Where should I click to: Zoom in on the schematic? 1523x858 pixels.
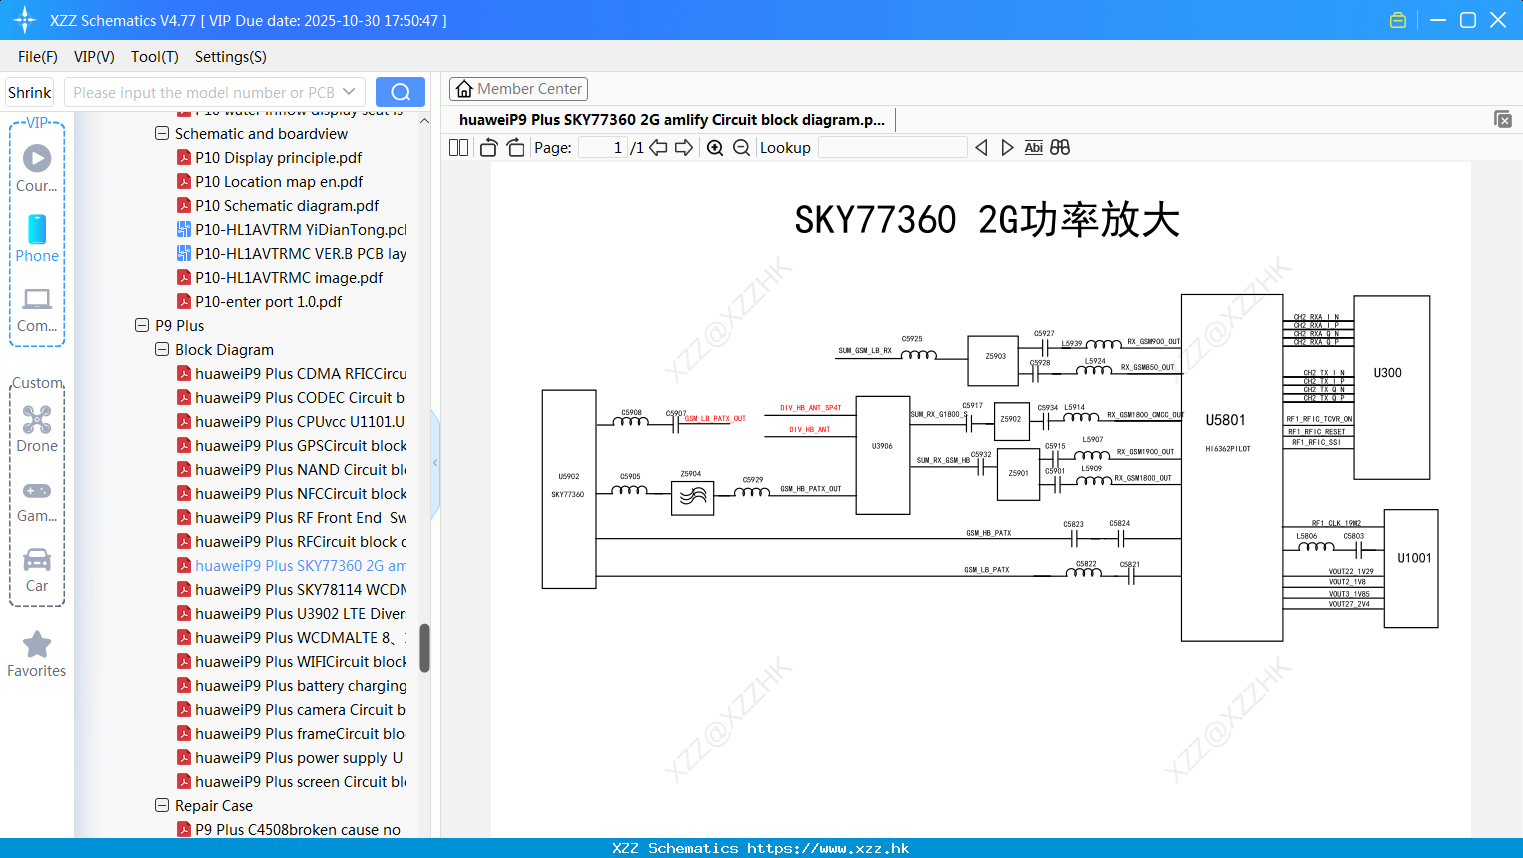[715, 148]
